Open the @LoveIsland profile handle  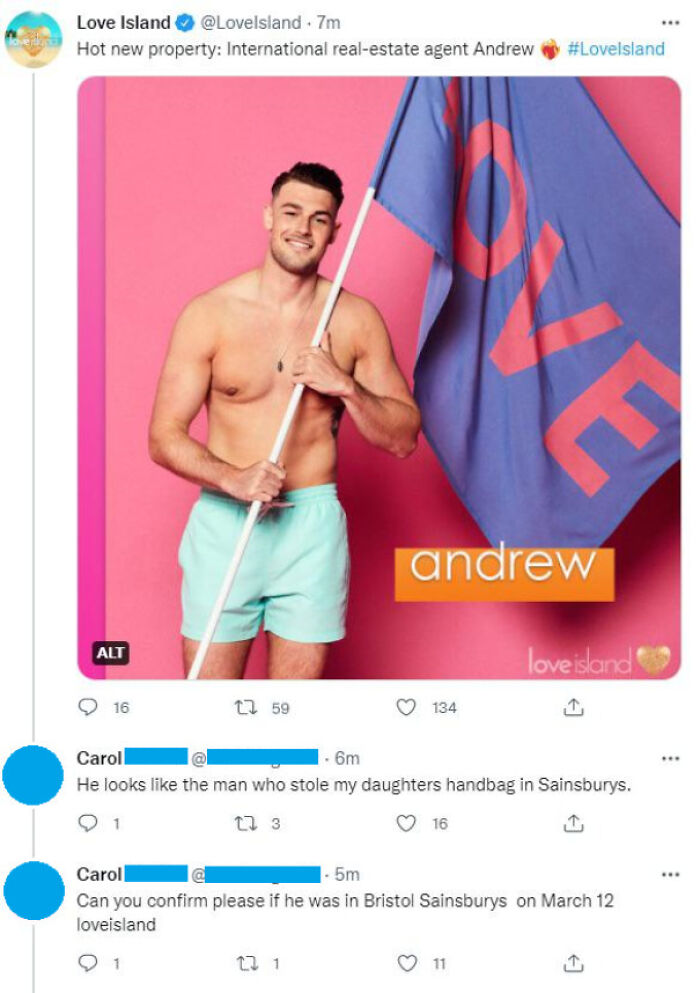click(x=251, y=23)
